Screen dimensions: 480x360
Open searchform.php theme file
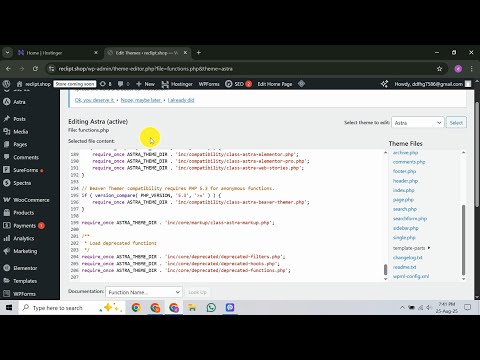[410, 219]
